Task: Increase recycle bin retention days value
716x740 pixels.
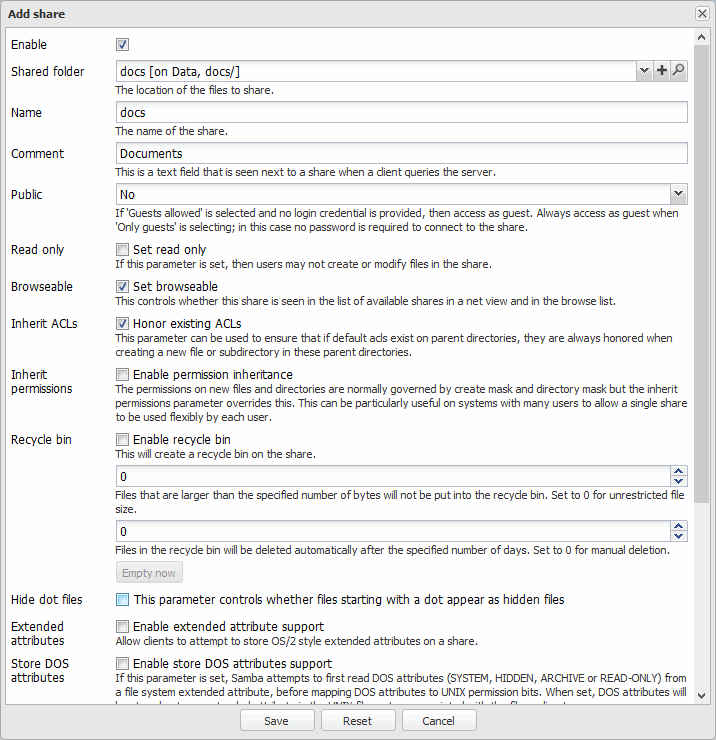Action: 679,526
